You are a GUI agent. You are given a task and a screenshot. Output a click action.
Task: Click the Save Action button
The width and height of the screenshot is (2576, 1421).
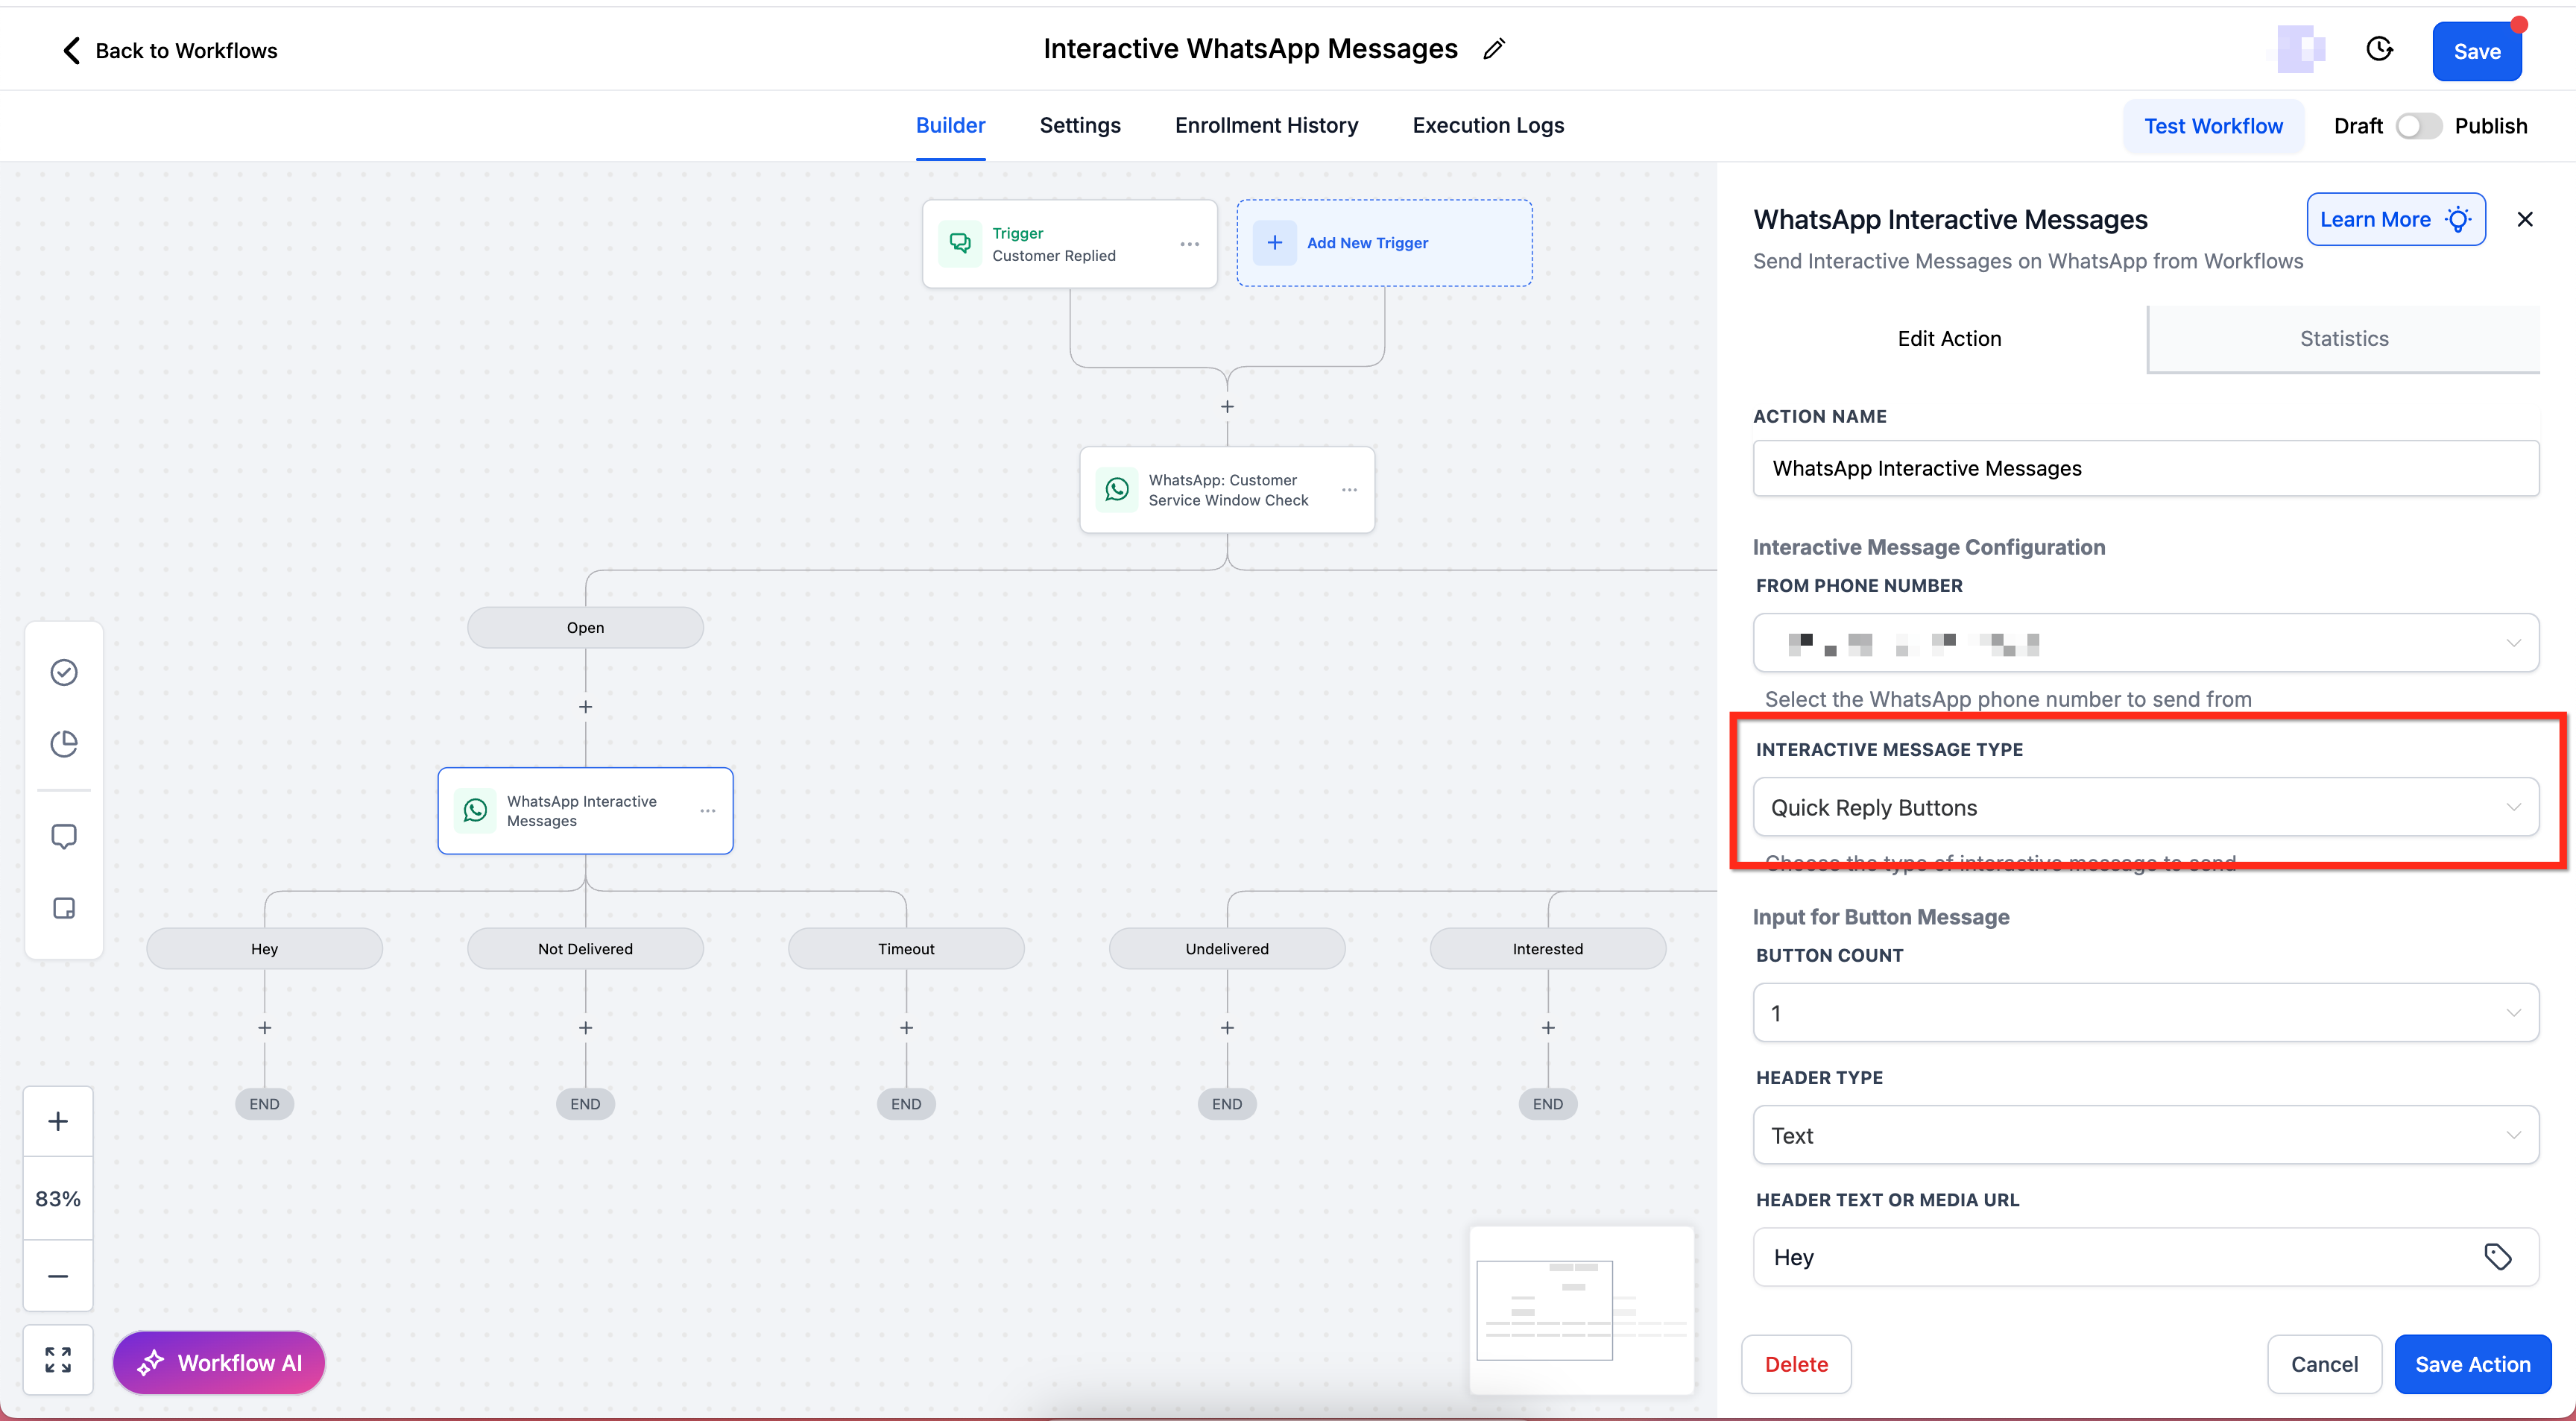[2472, 1364]
